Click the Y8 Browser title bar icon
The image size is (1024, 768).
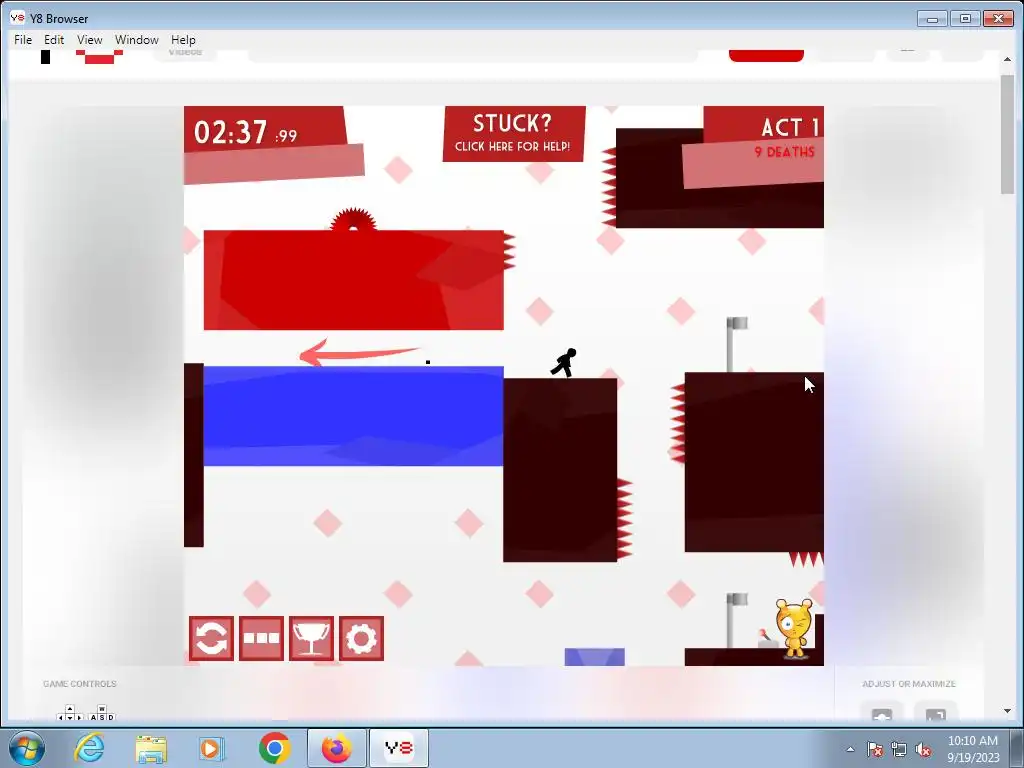tap(17, 18)
